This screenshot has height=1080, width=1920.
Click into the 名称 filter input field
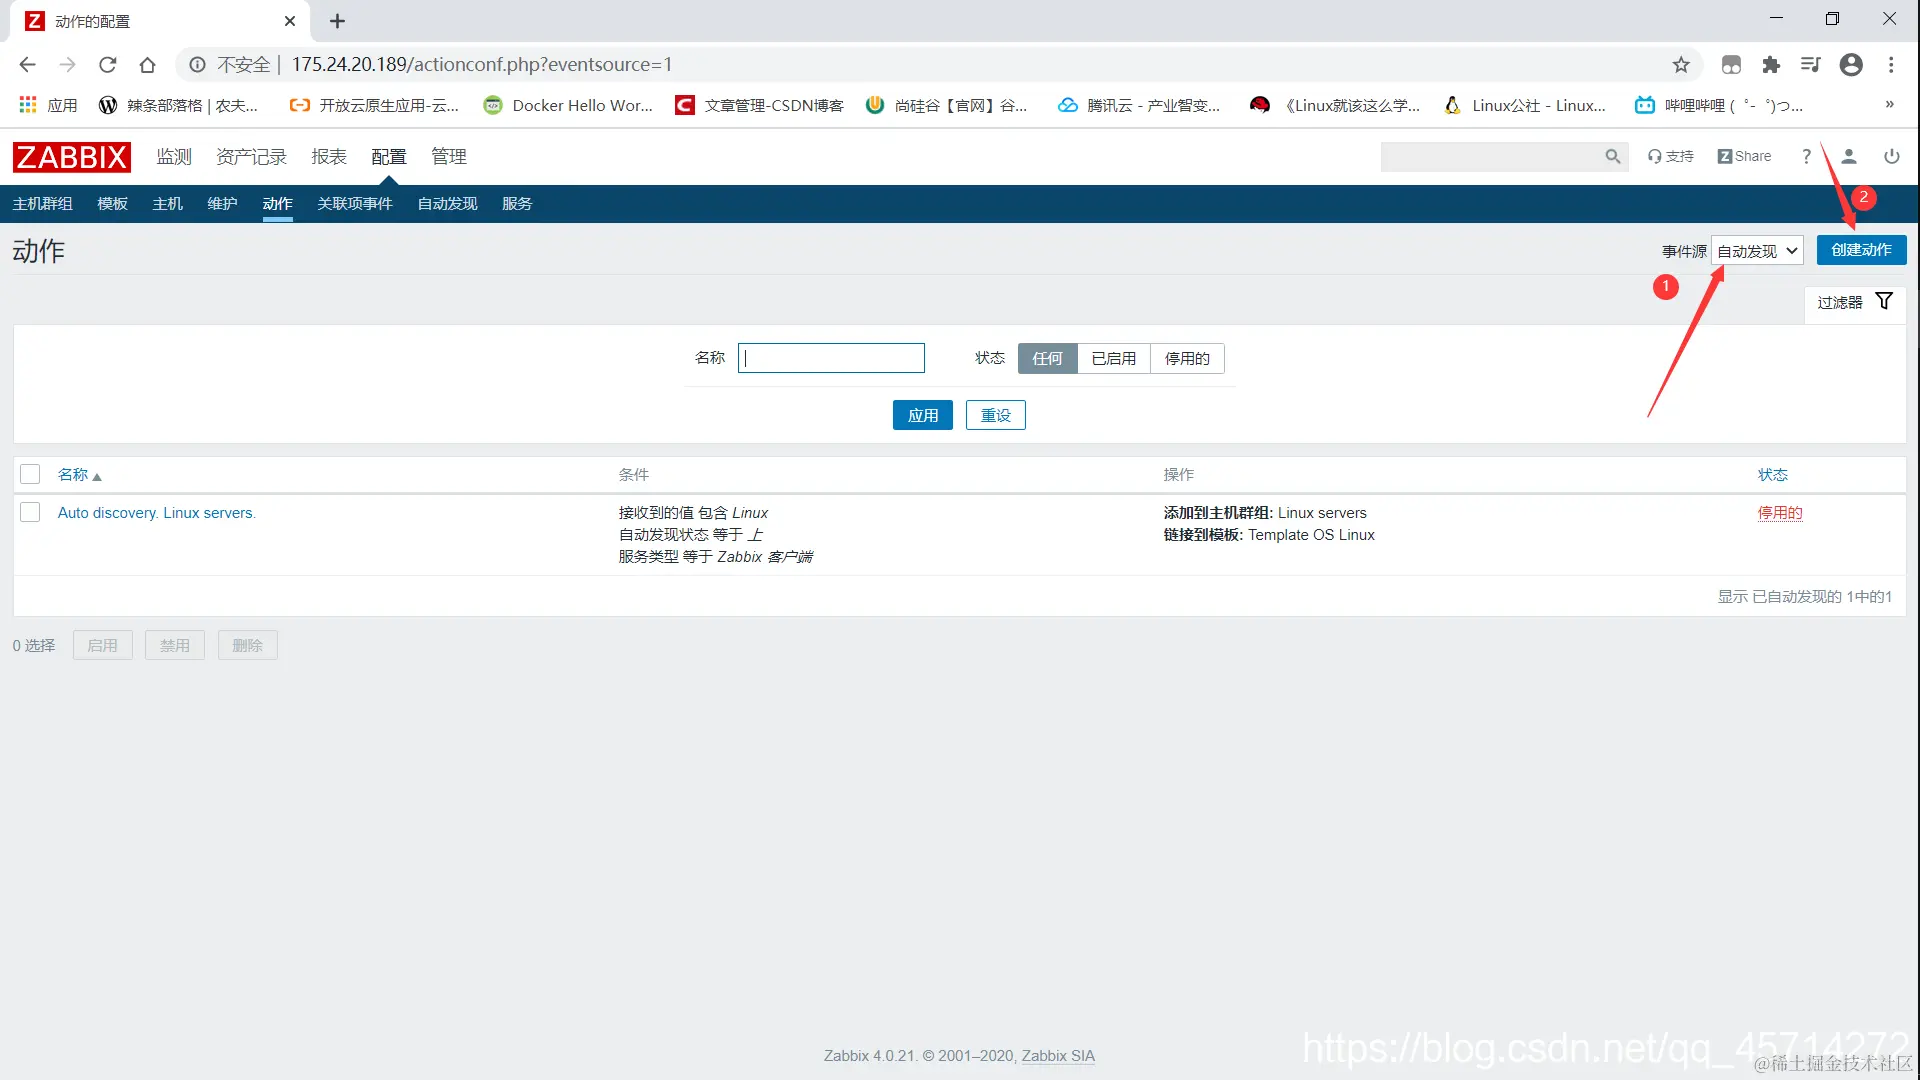coord(831,358)
